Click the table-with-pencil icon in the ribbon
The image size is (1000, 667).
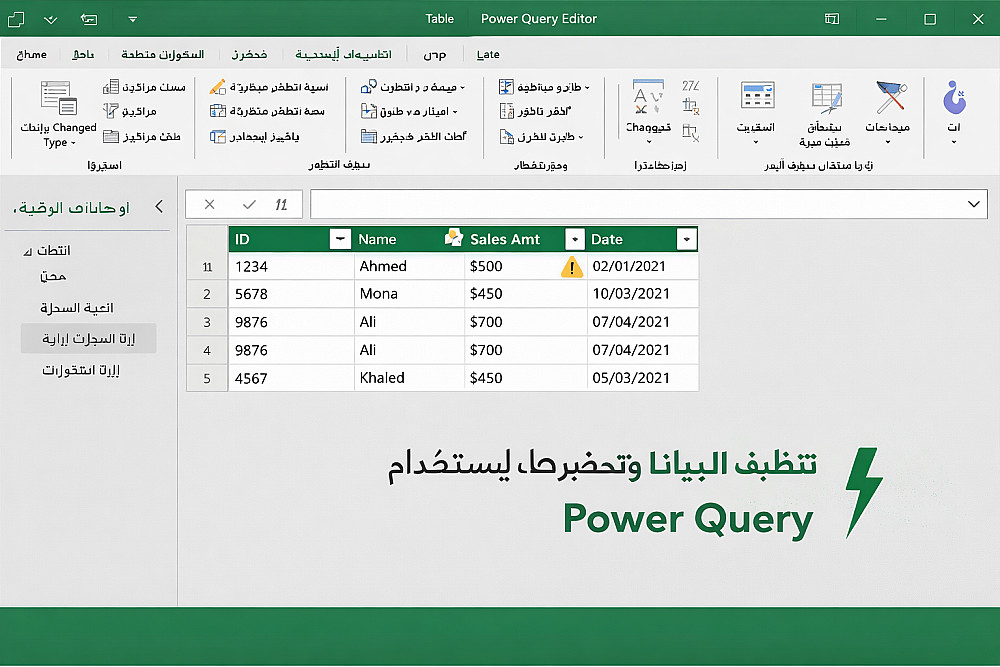pyautogui.click(x=827, y=99)
